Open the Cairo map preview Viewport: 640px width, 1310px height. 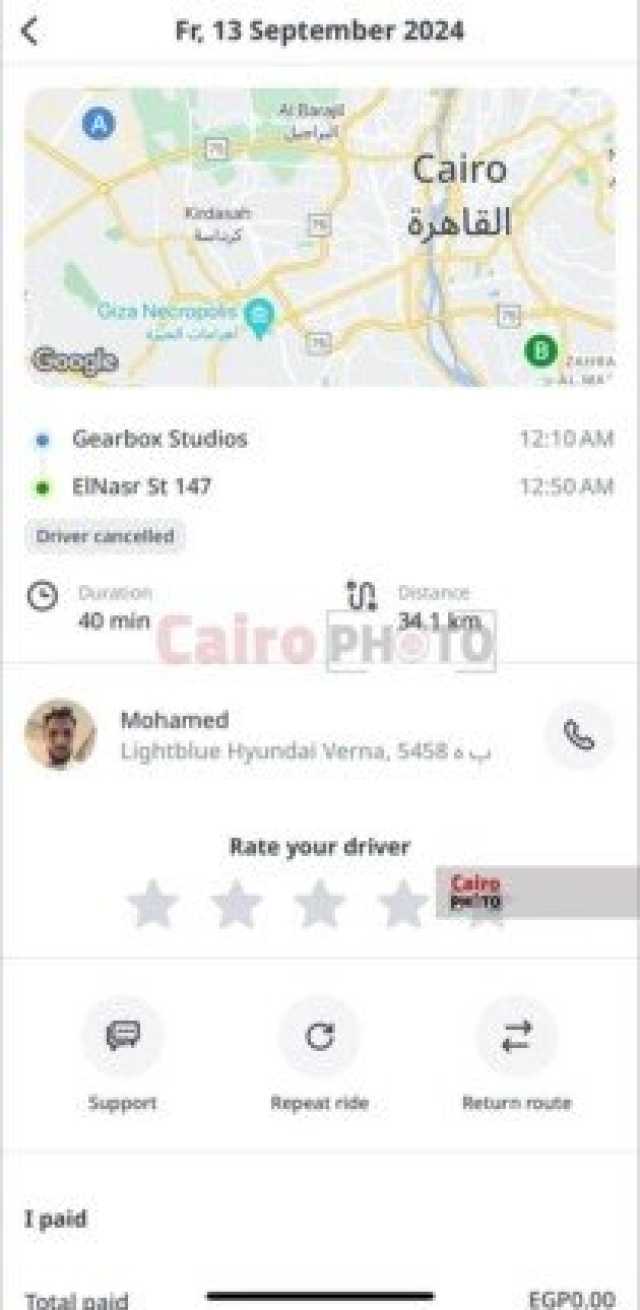coord(320,237)
